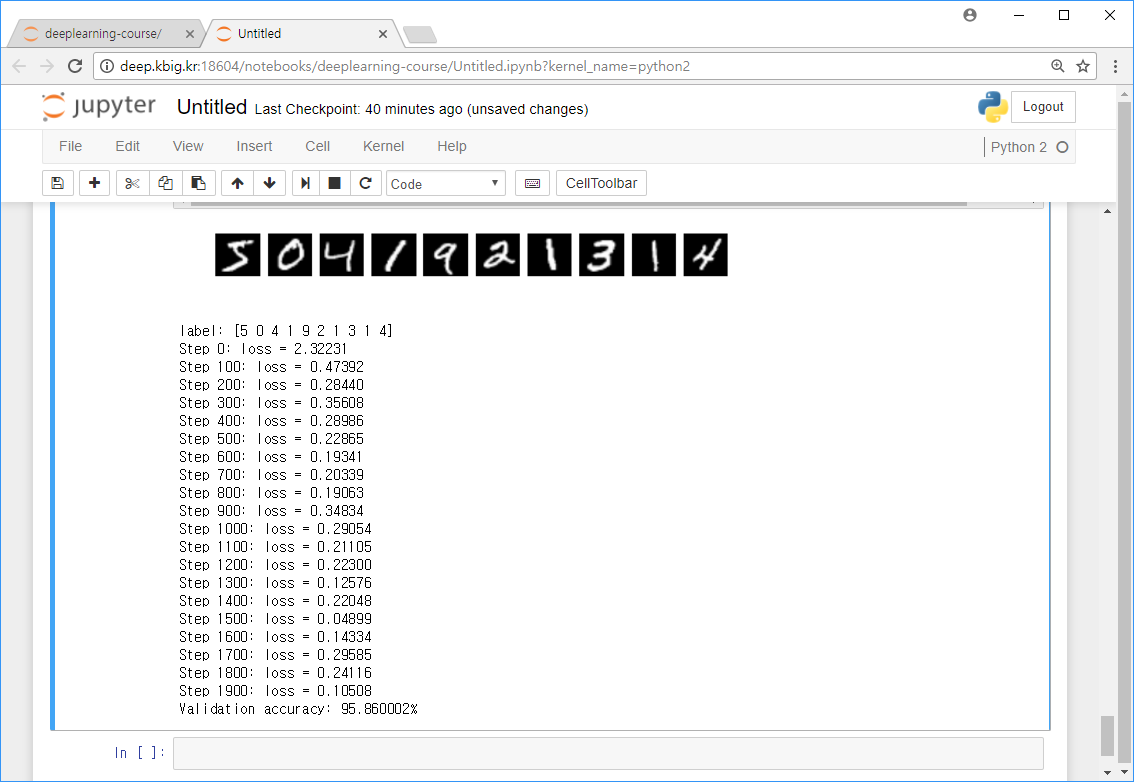Switch to deeplearning-course tab

(x=103, y=34)
